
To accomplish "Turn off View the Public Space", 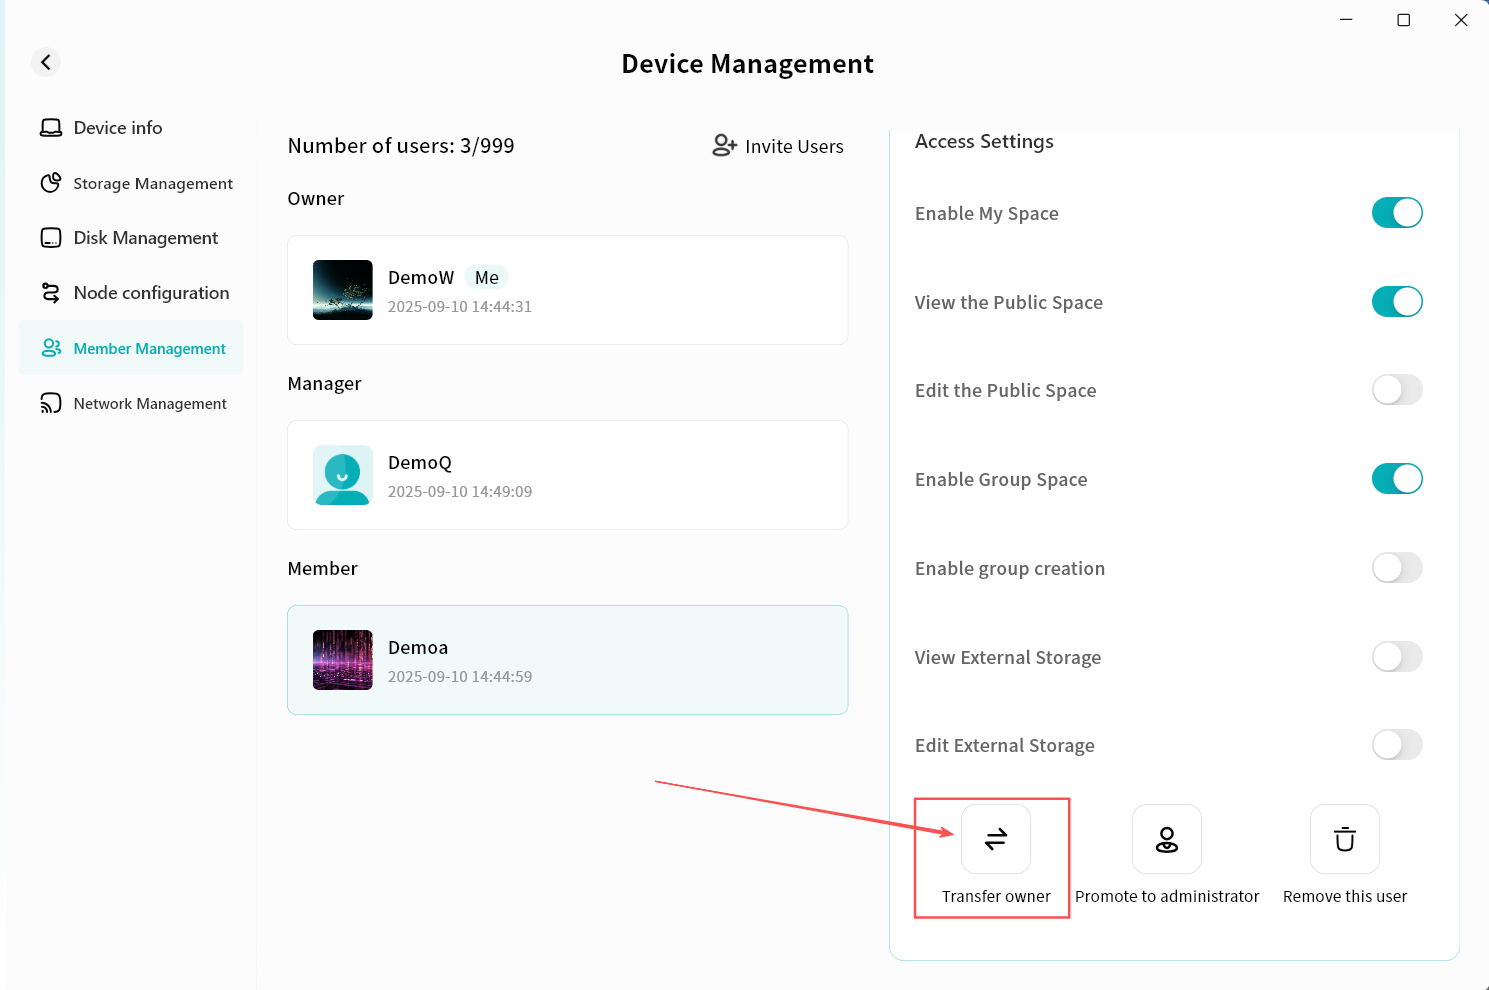I will click(1396, 302).
